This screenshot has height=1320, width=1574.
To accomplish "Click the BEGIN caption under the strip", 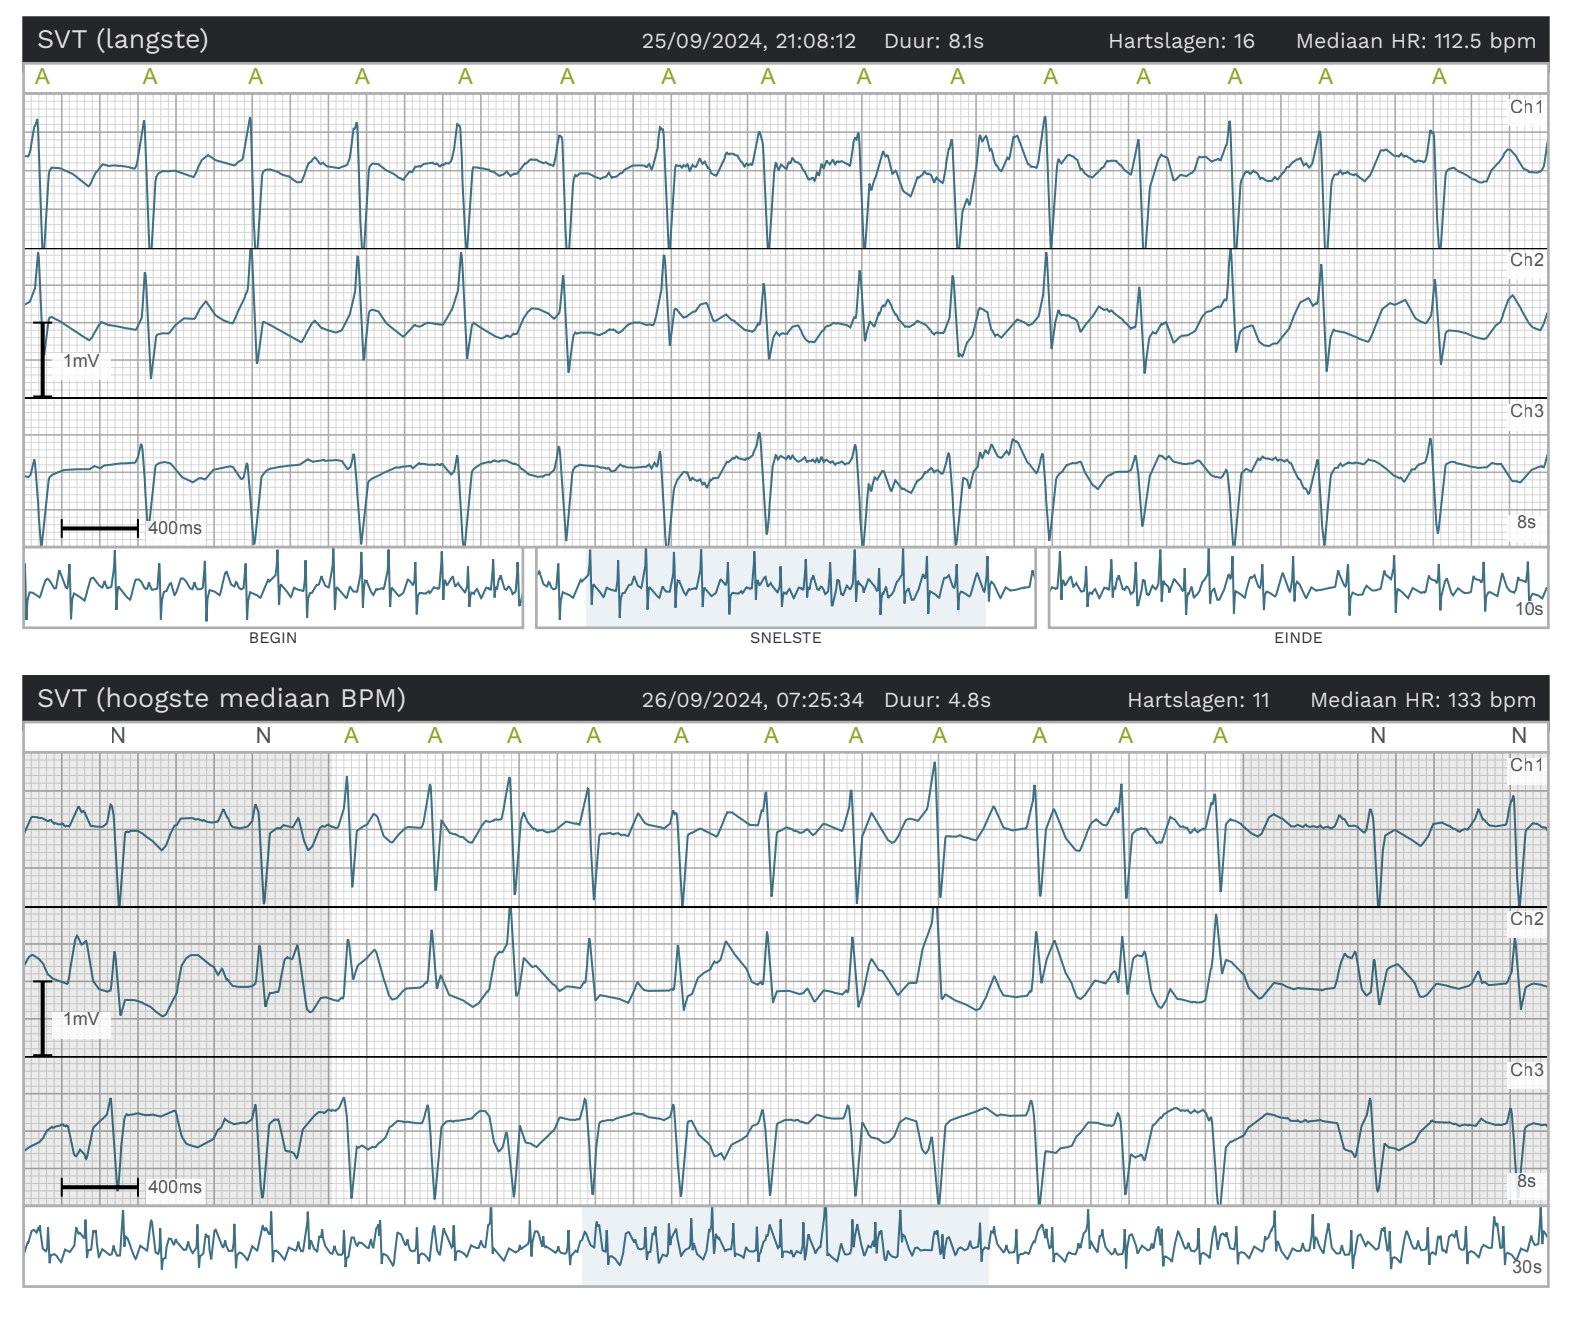I will (273, 638).
